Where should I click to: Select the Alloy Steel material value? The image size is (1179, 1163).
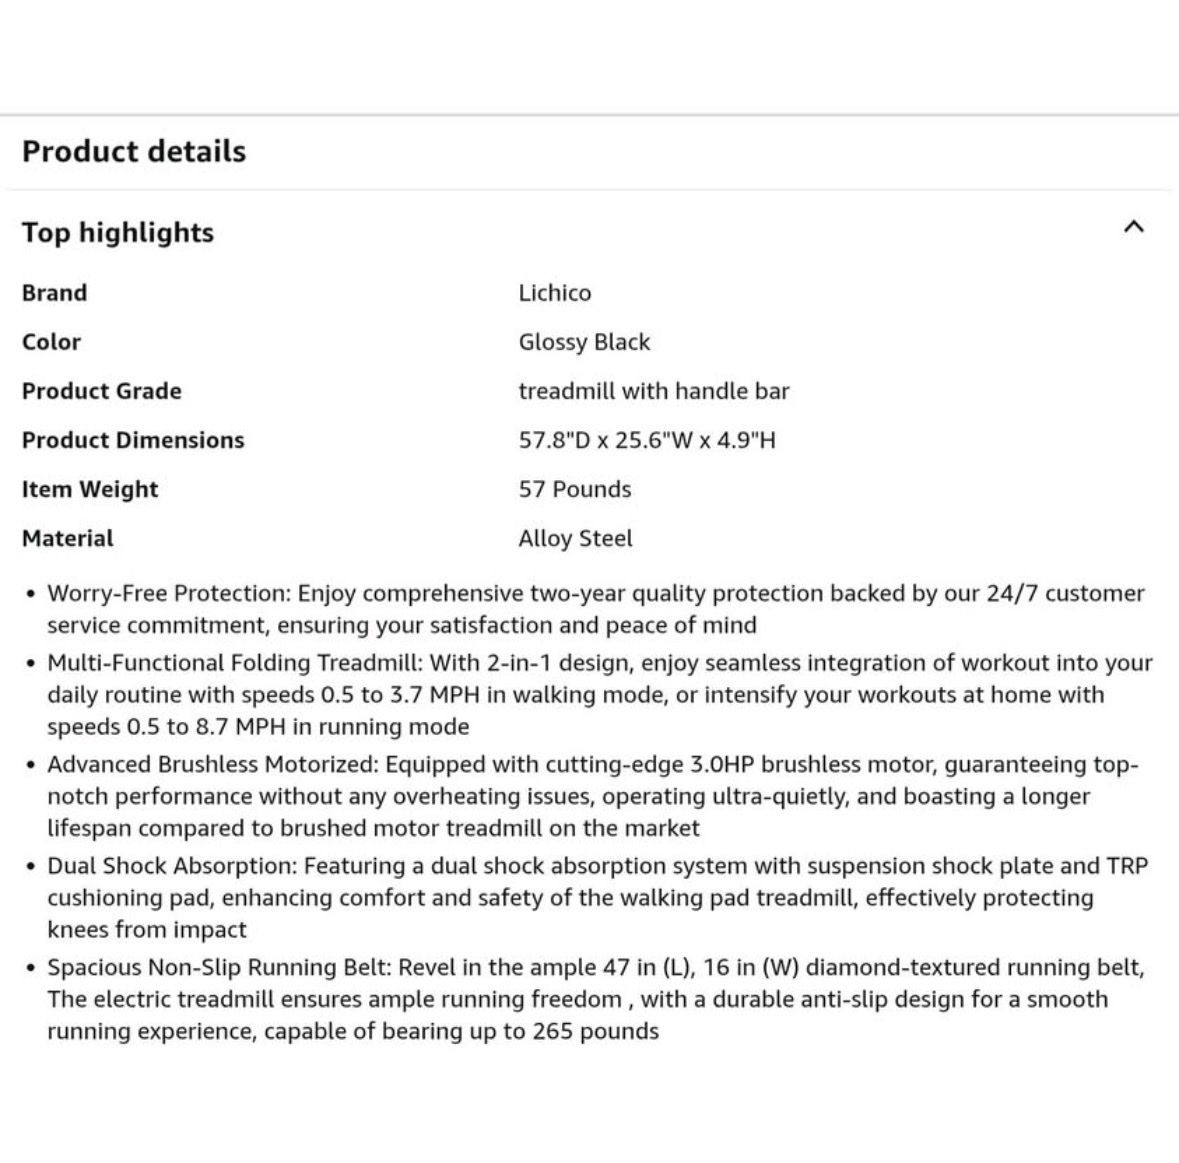click(x=575, y=539)
